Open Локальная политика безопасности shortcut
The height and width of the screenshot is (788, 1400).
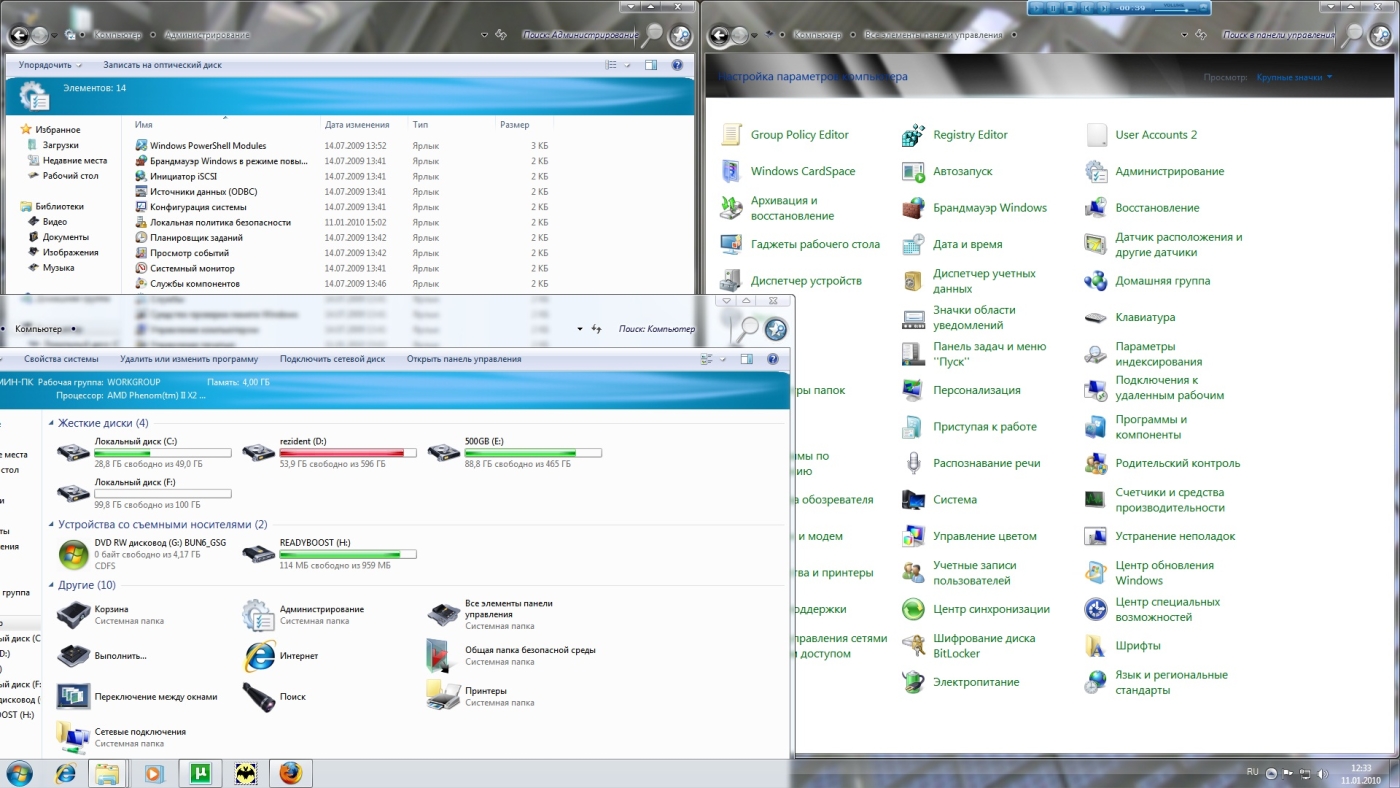pyautogui.click(x=220, y=222)
